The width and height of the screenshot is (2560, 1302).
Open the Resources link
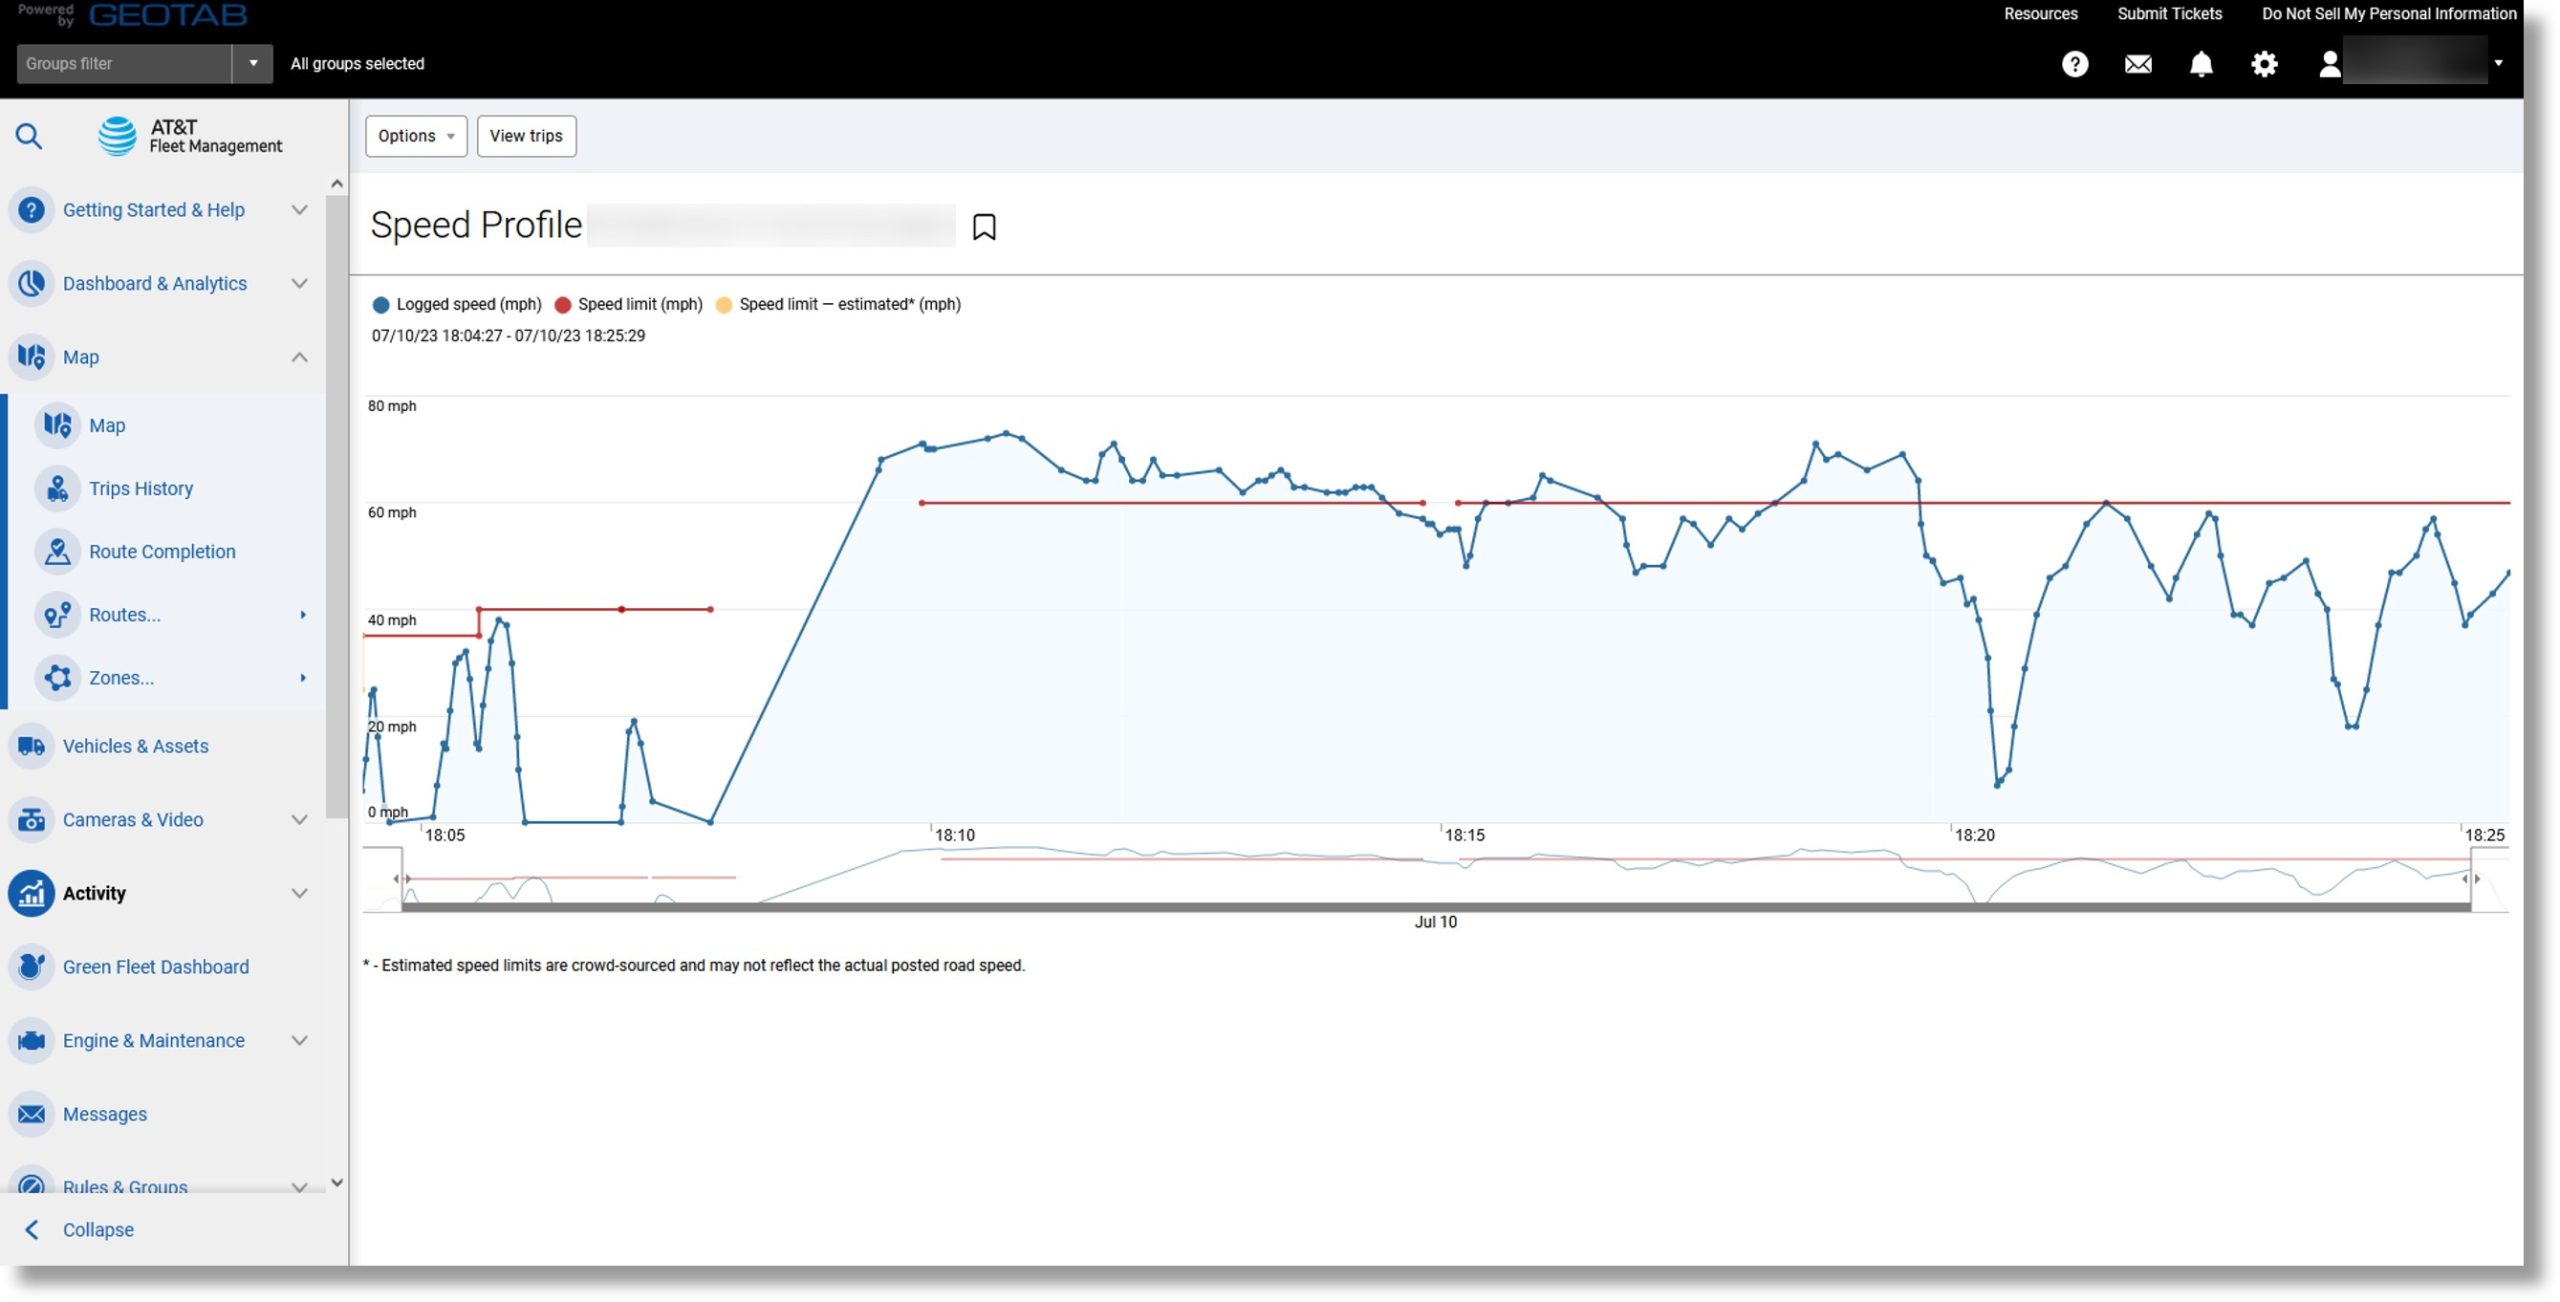2040,14
